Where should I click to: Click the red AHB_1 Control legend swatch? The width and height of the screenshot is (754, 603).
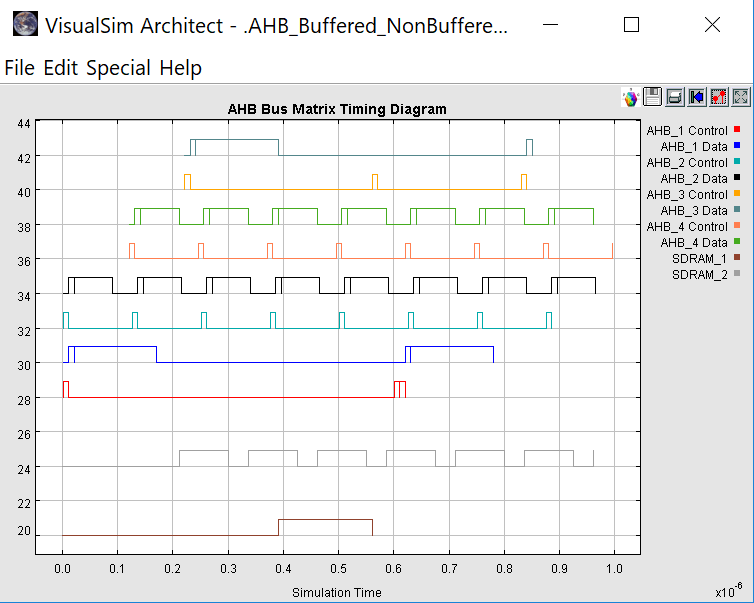pyautogui.click(x=737, y=130)
